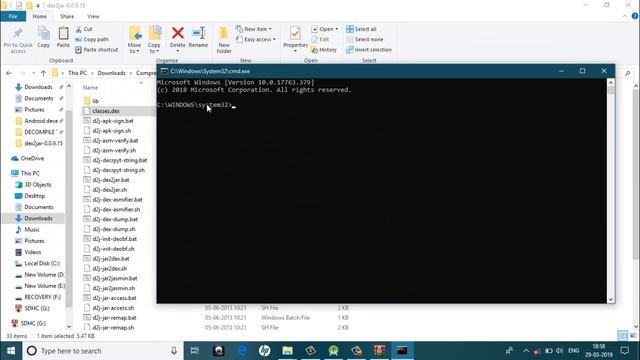640x360 pixels.
Task: Select d2j-dex-dump.sh file
Action: click(x=113, y=229)
